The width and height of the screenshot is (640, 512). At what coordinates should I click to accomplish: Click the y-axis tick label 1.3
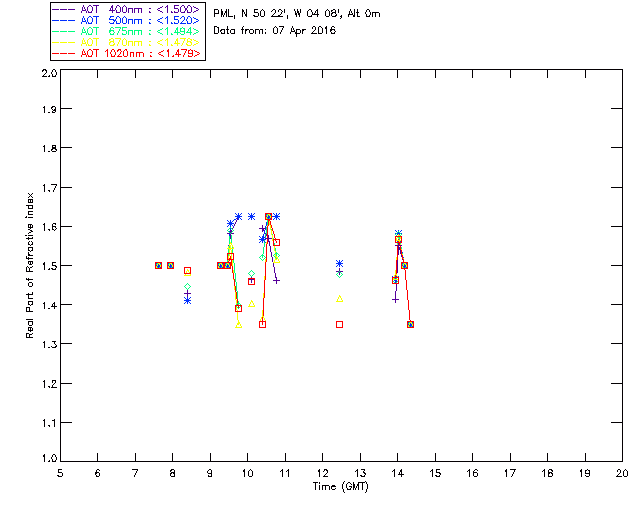tap(49, 345)
